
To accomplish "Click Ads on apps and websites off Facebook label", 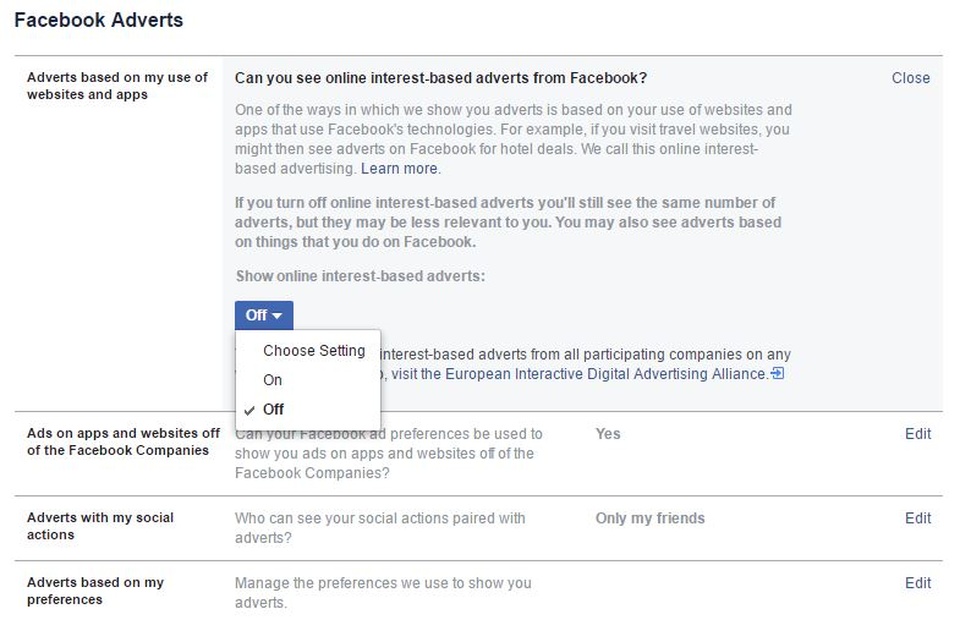I will point(123,442).
